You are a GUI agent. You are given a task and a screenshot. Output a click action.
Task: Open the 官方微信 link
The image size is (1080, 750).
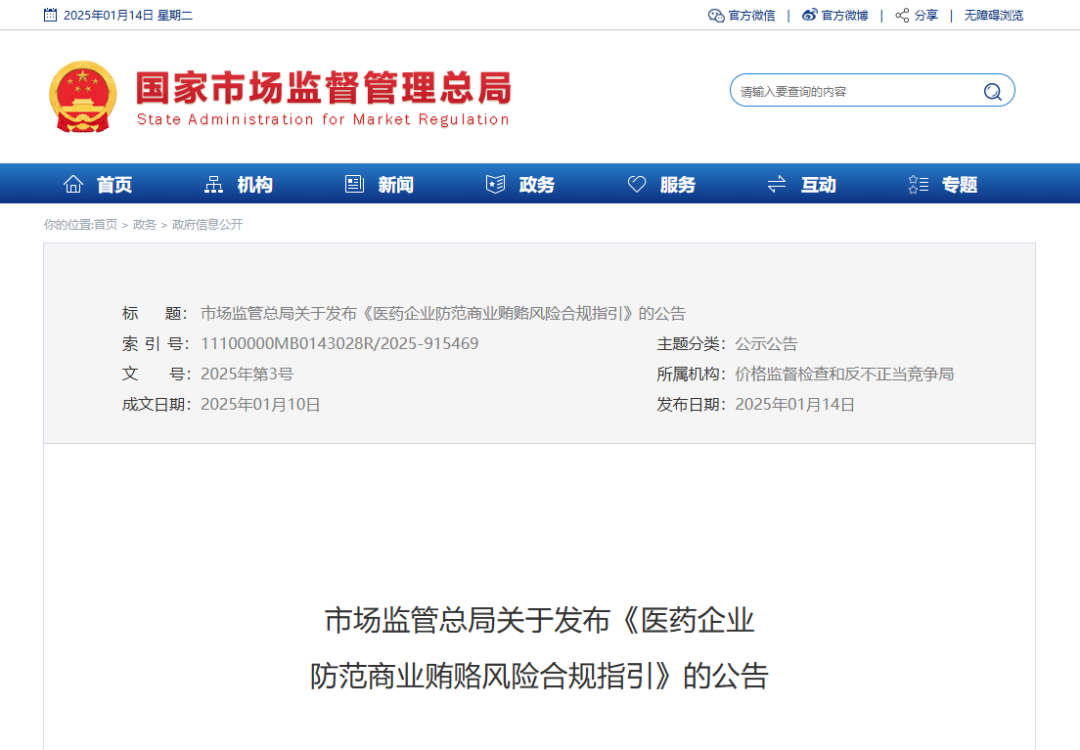pos(751,15)
